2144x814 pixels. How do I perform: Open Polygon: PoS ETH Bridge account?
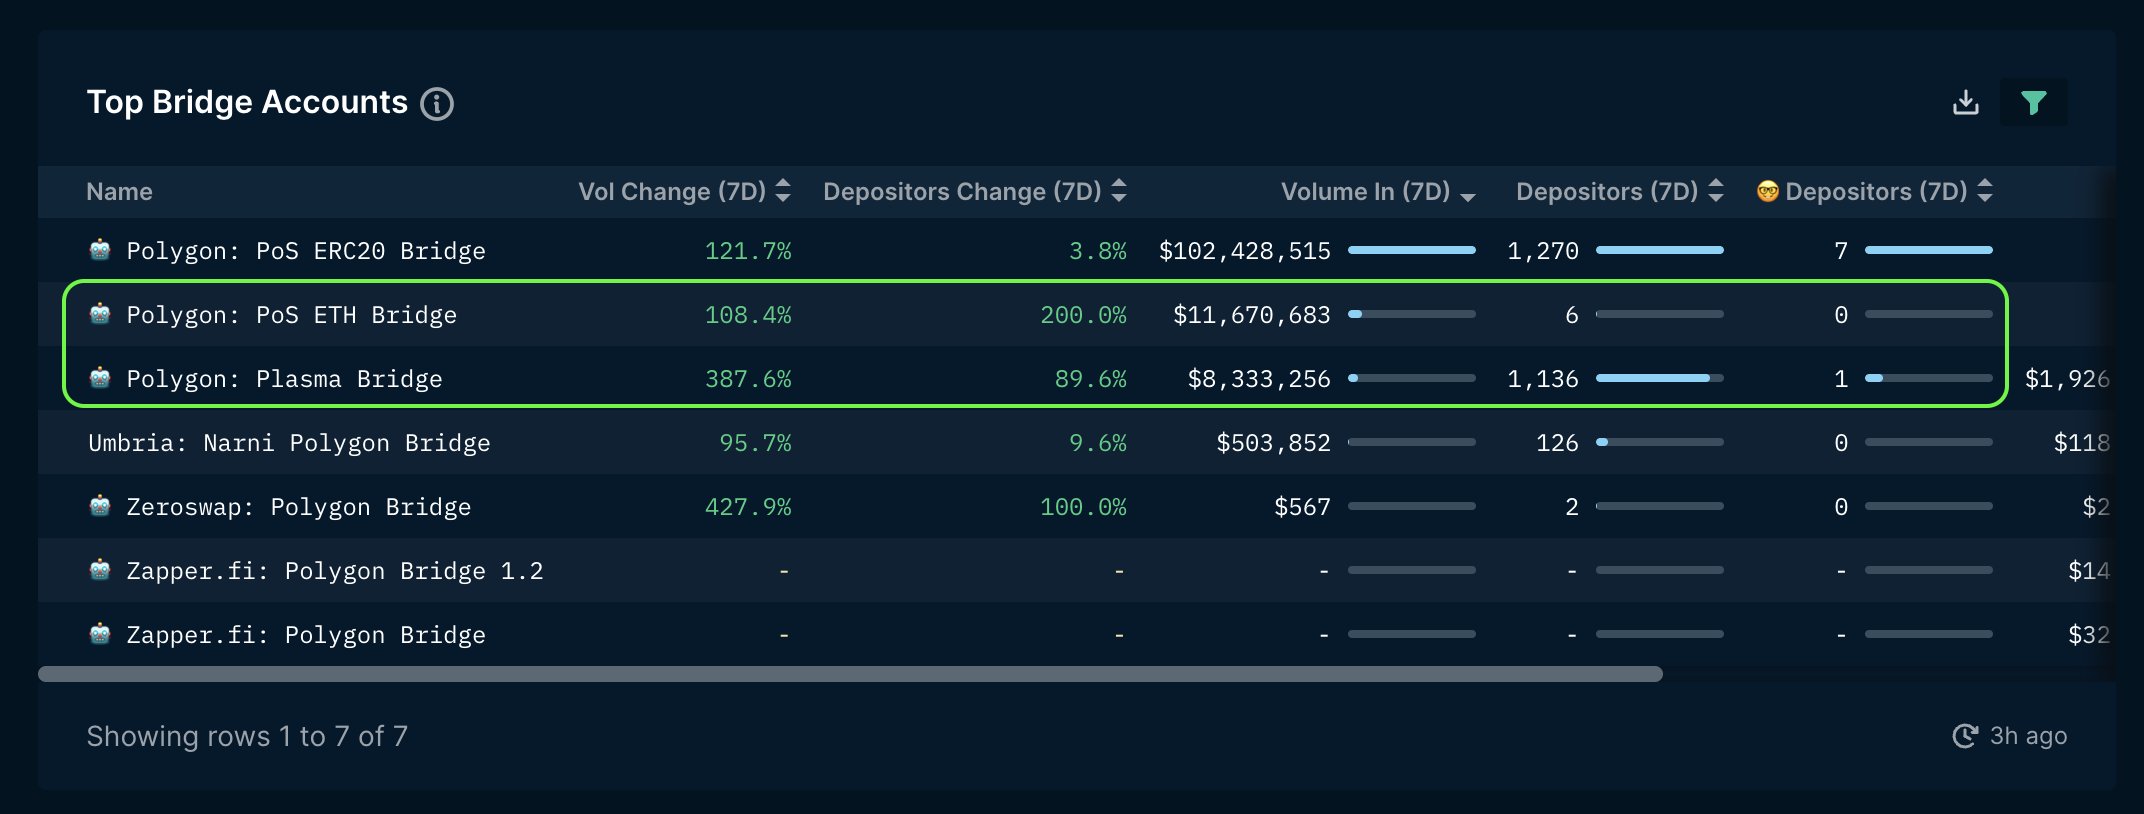click(x=291, y=315)
